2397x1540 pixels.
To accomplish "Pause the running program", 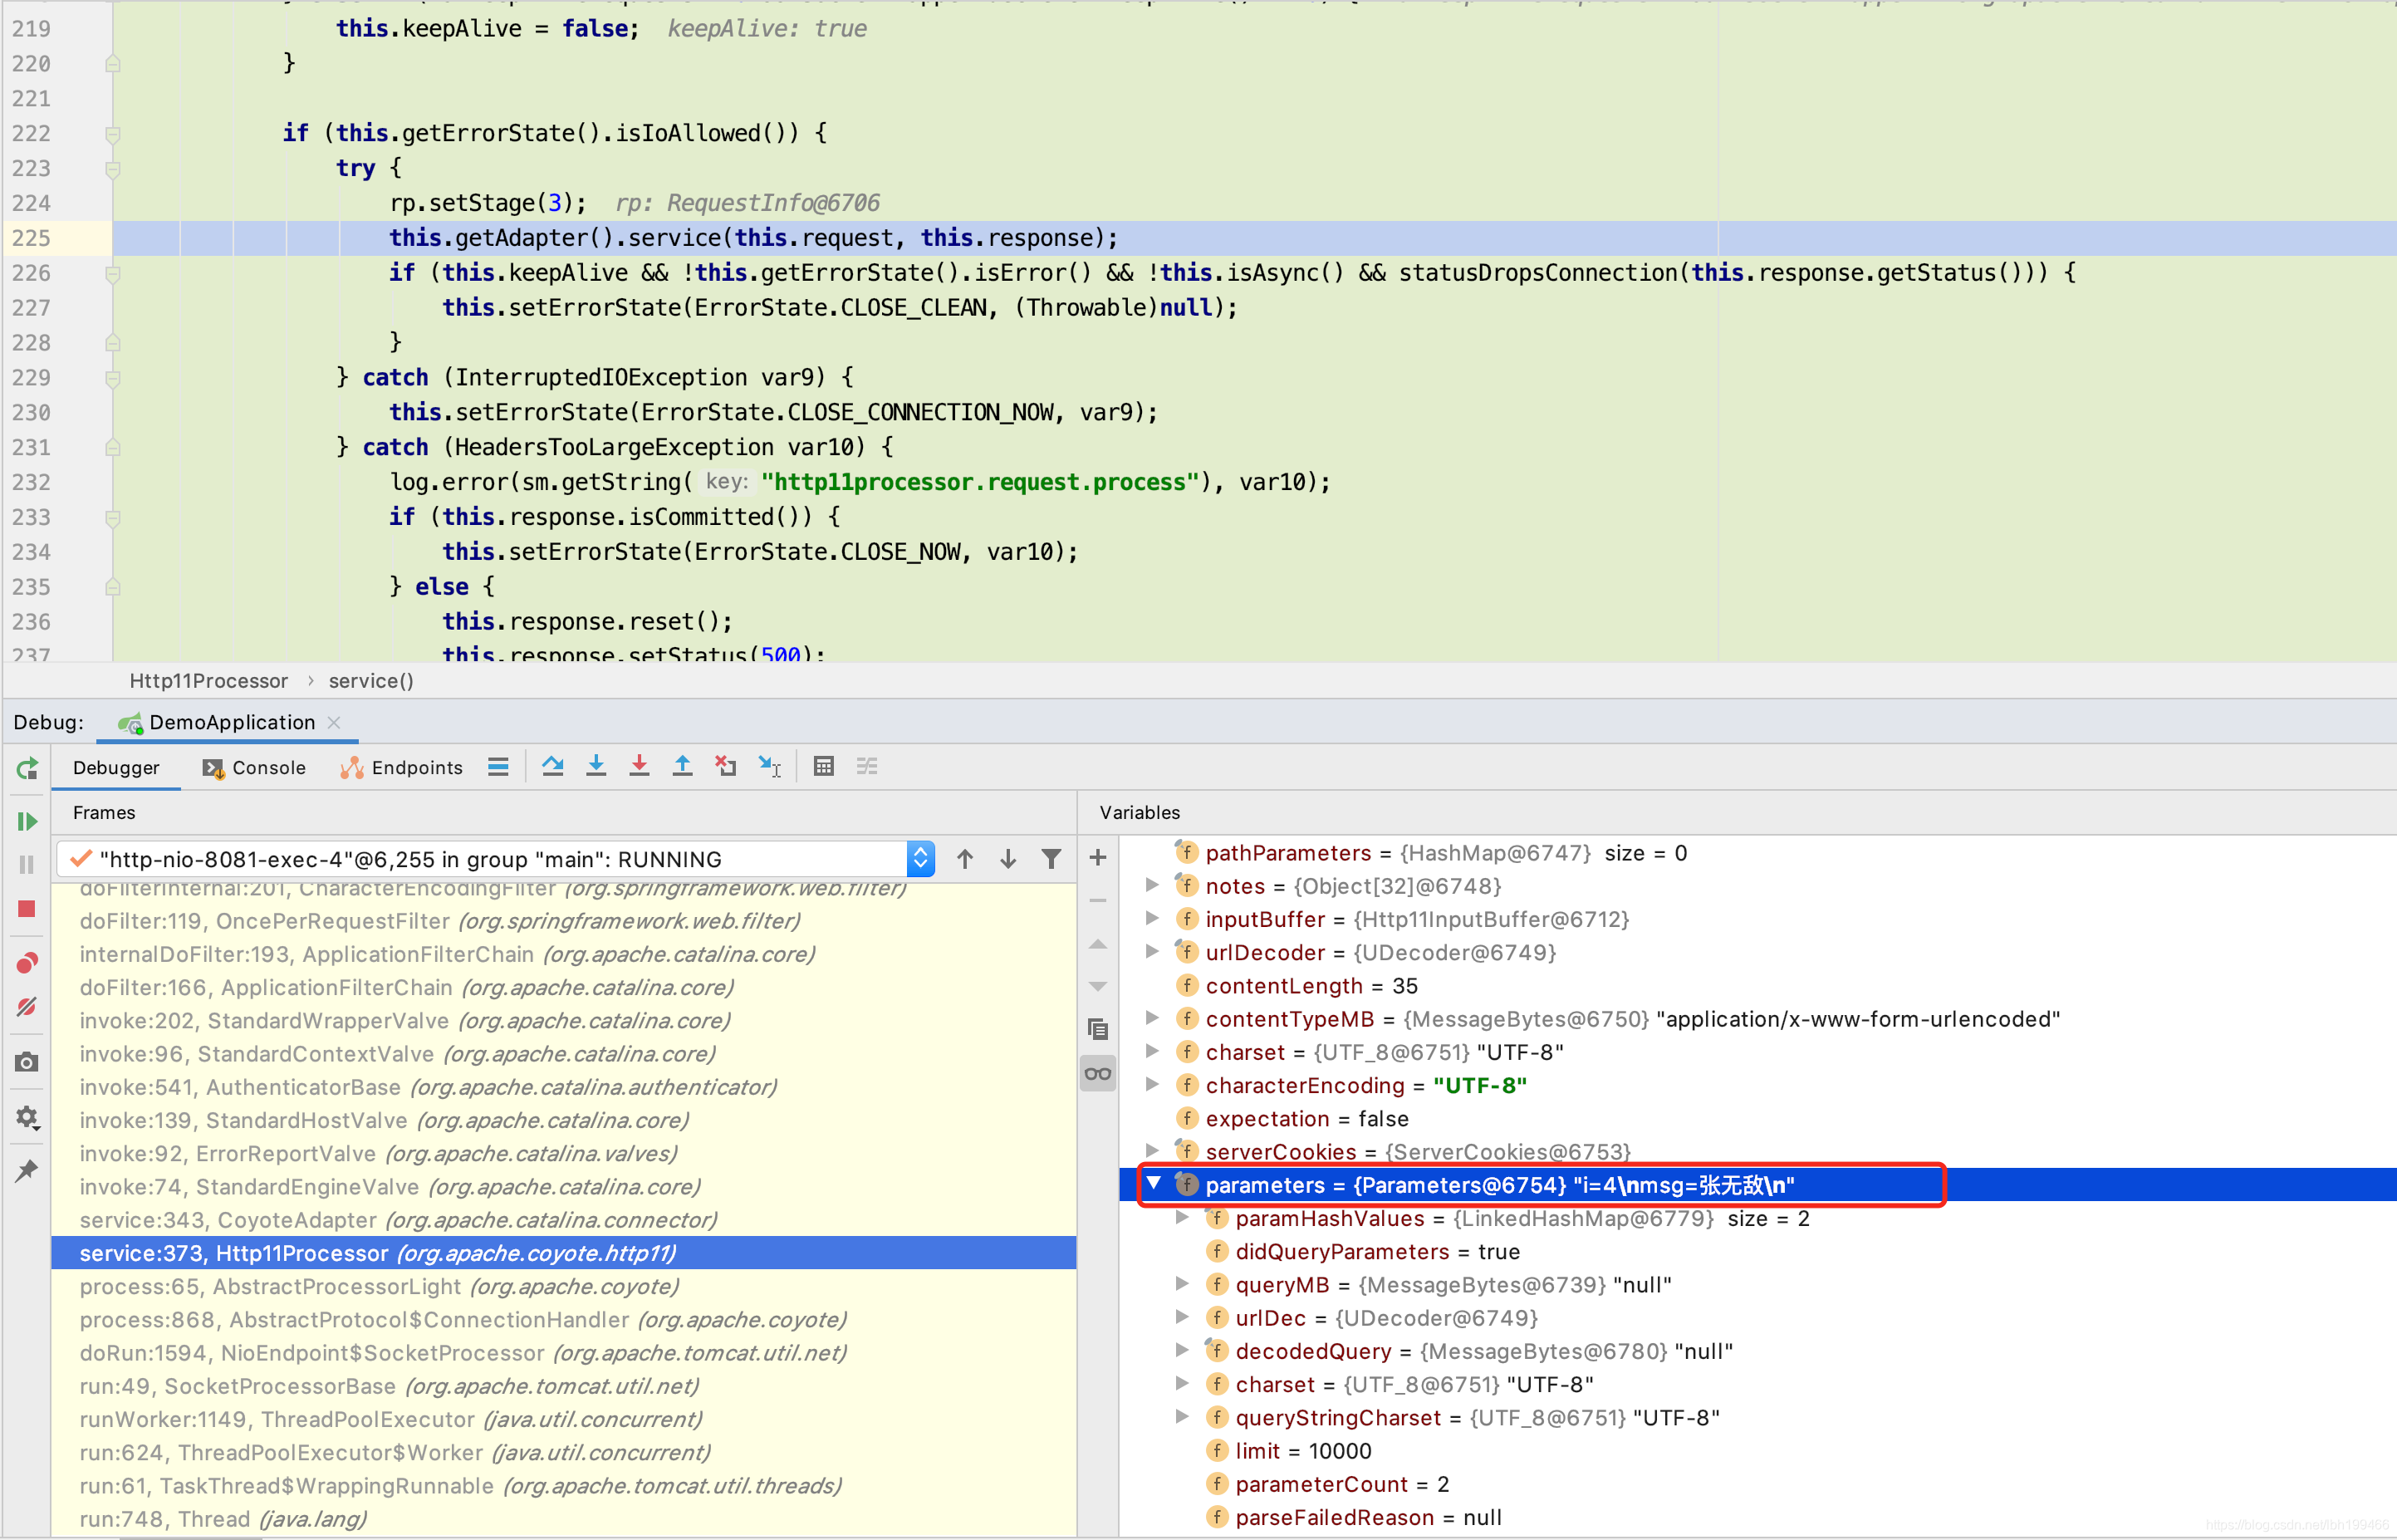I will point(27,864).
